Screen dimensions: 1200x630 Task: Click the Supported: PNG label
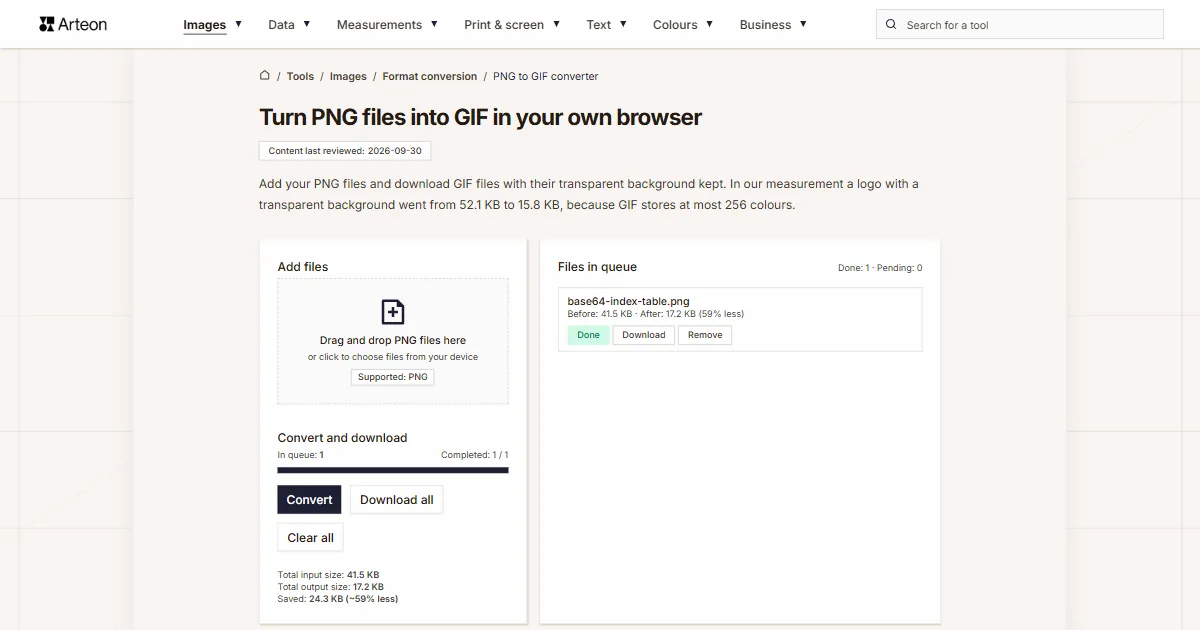pos(393,377)
